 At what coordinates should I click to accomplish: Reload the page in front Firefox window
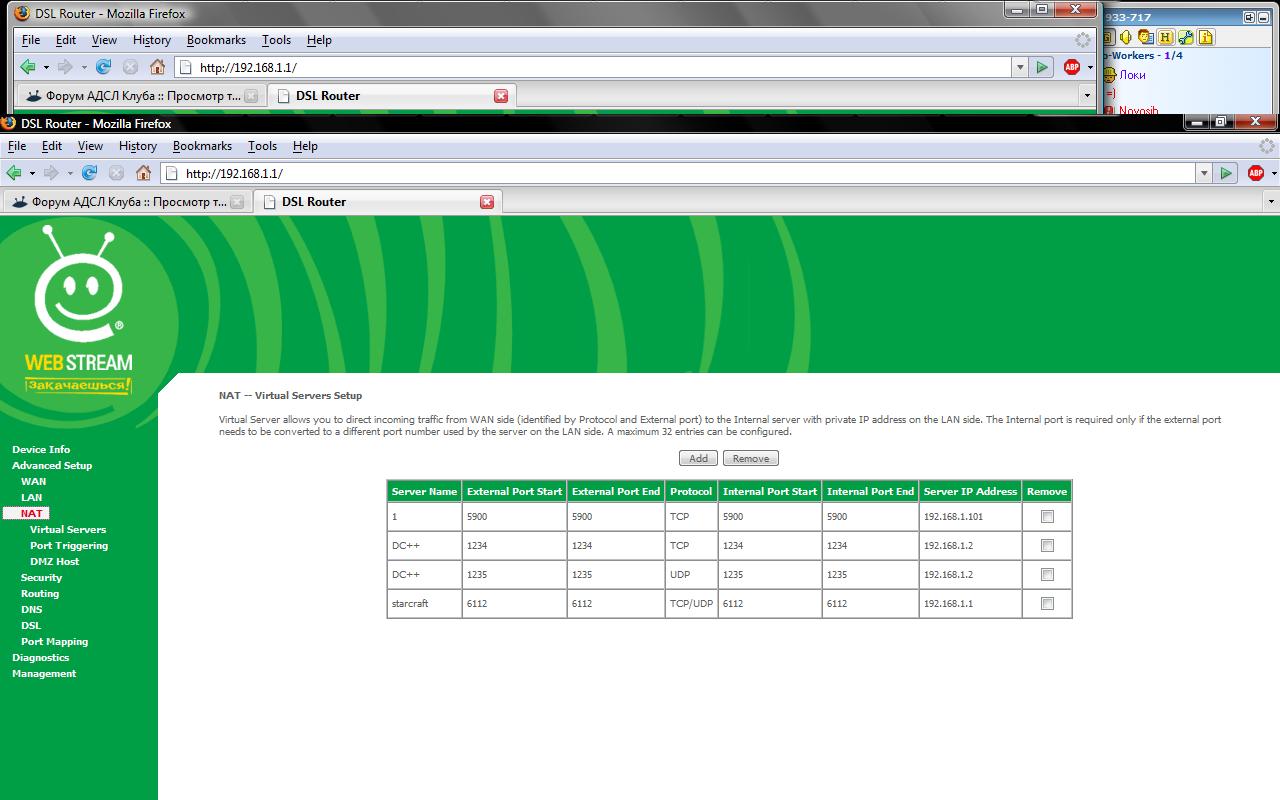click(90, 173)
